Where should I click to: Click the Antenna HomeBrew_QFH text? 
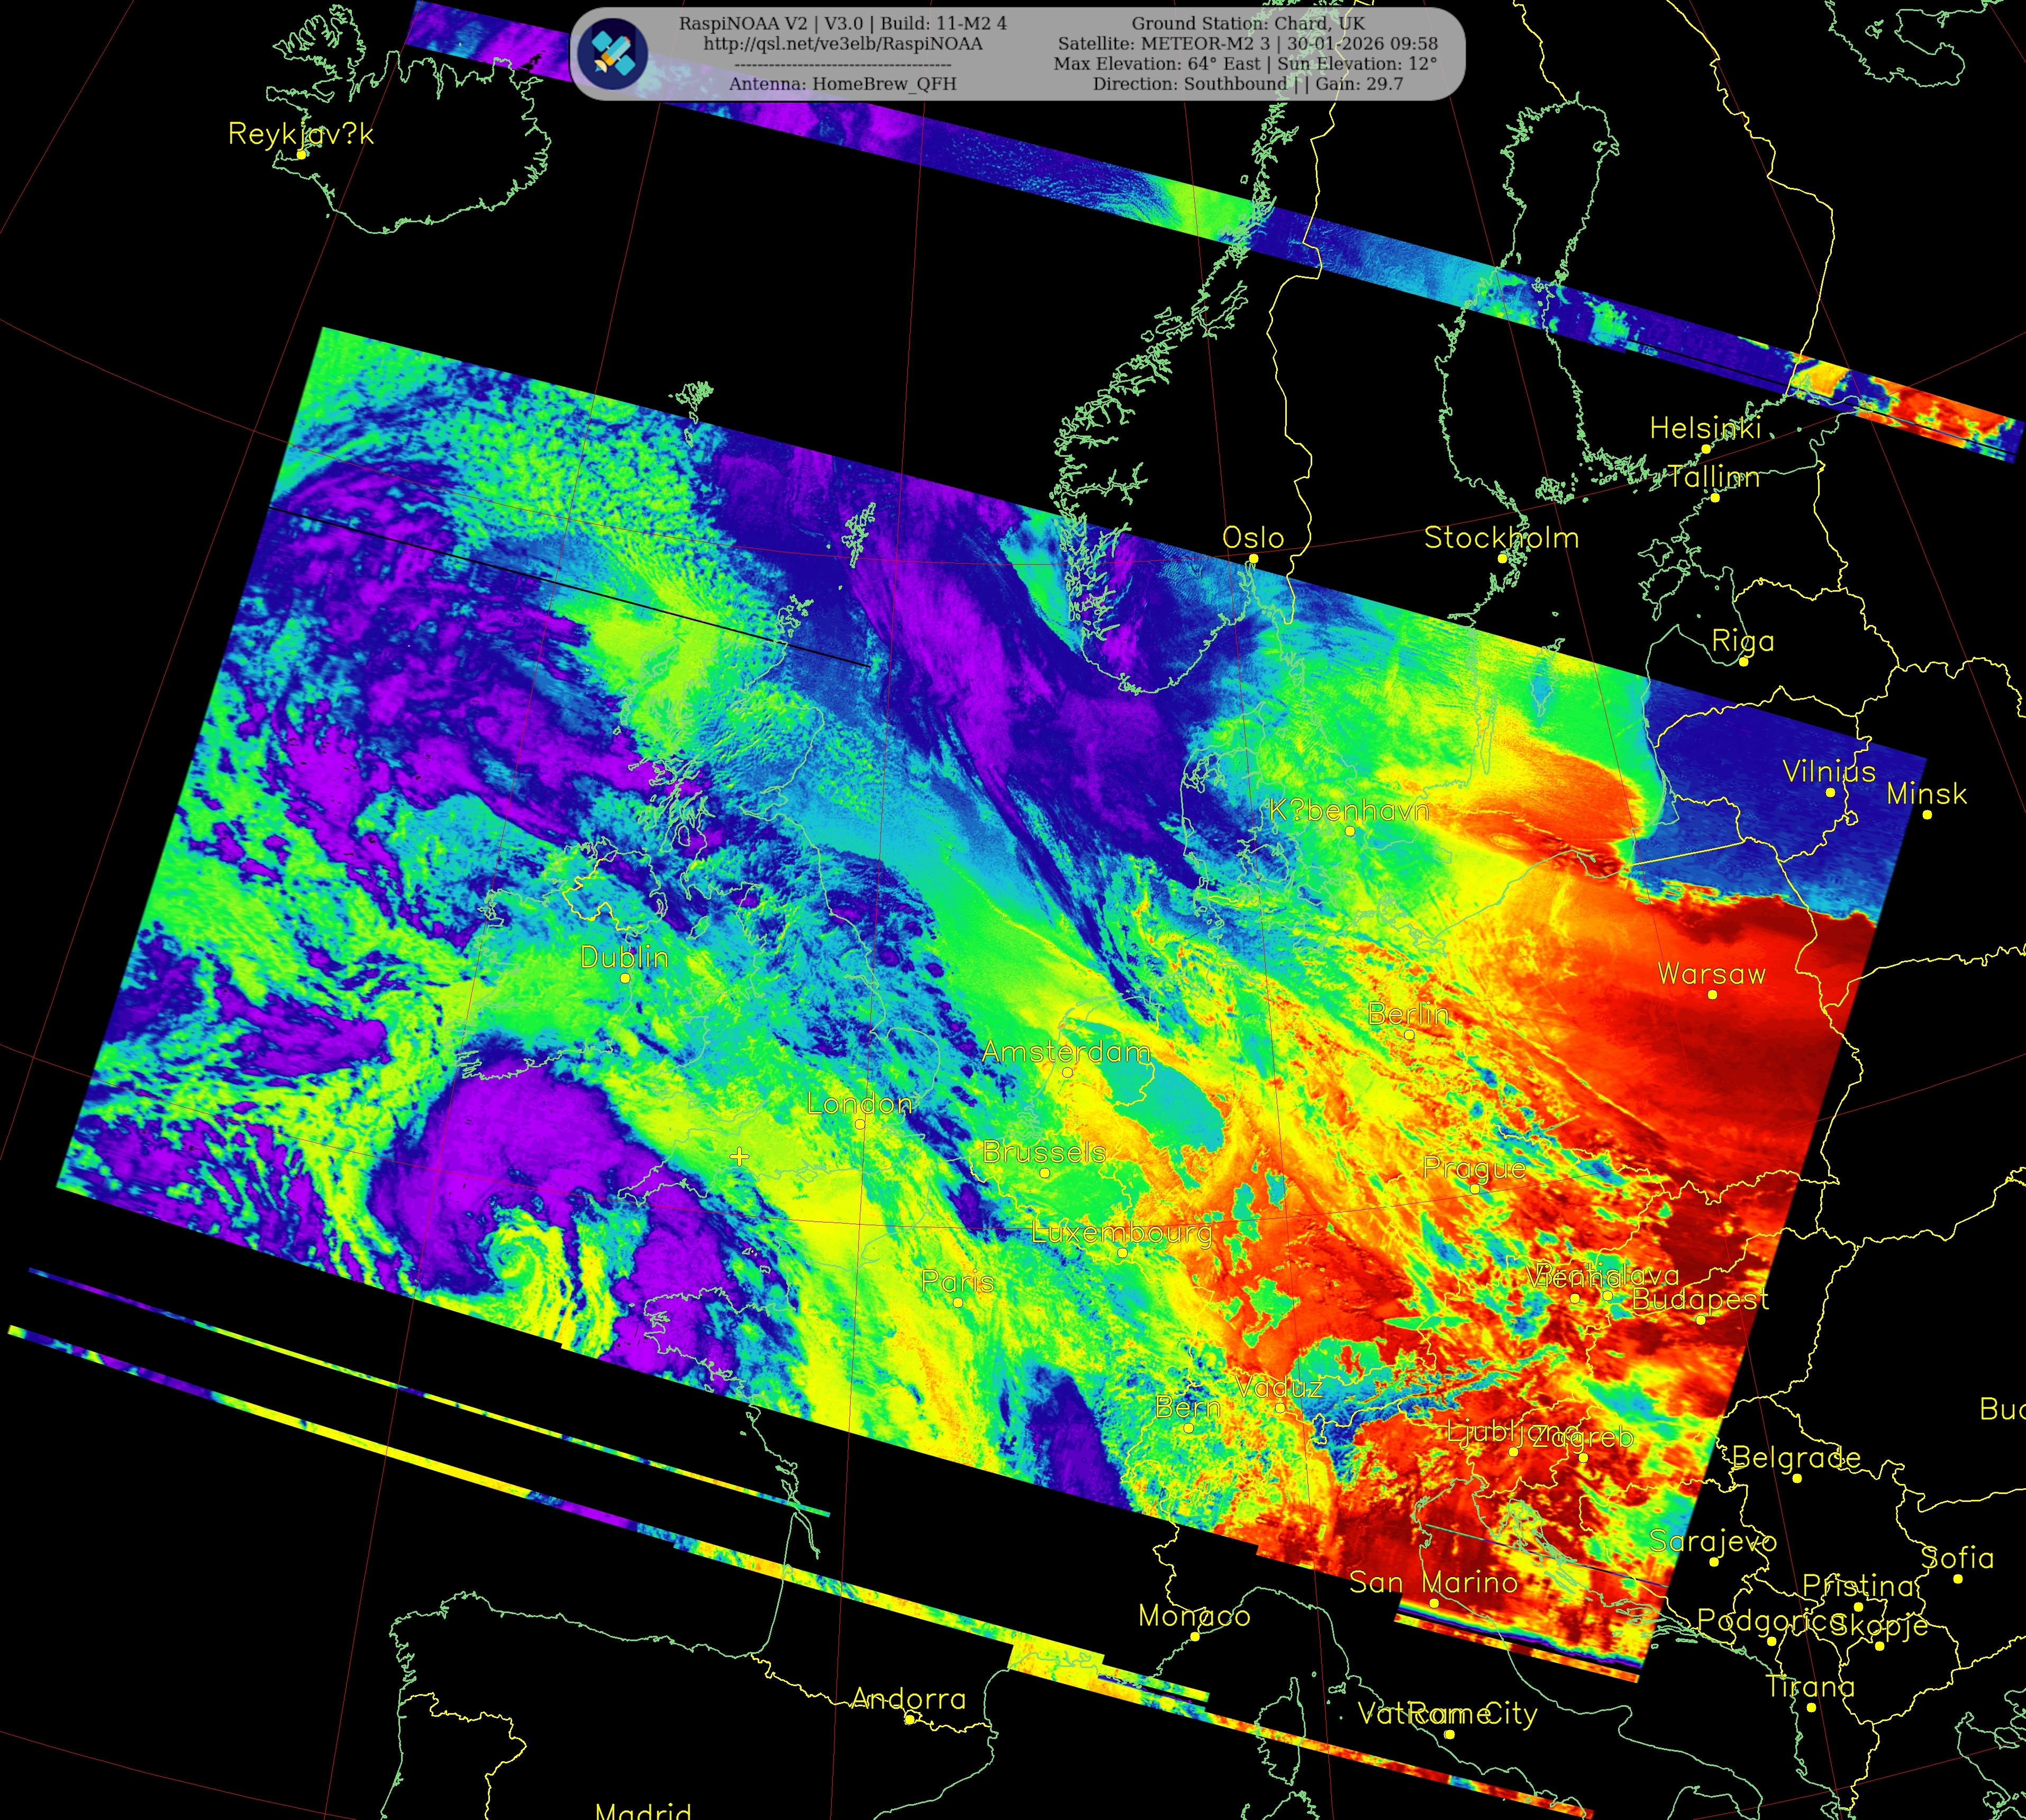842,84
